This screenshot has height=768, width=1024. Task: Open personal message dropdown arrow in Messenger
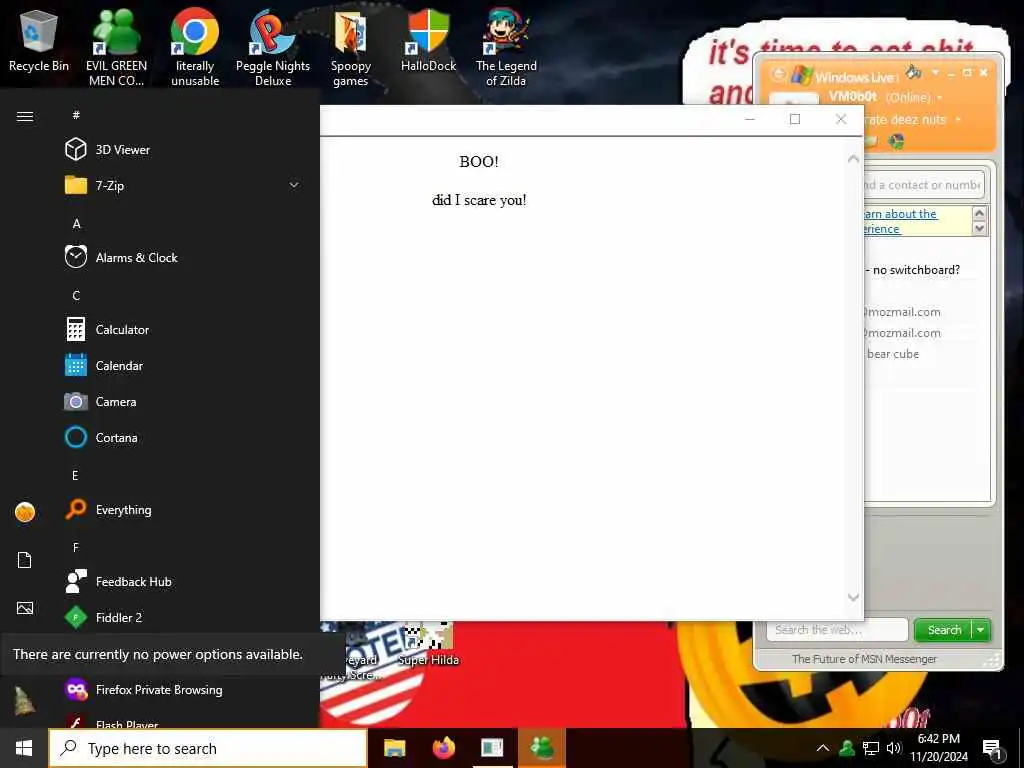(x=958, y=120)
